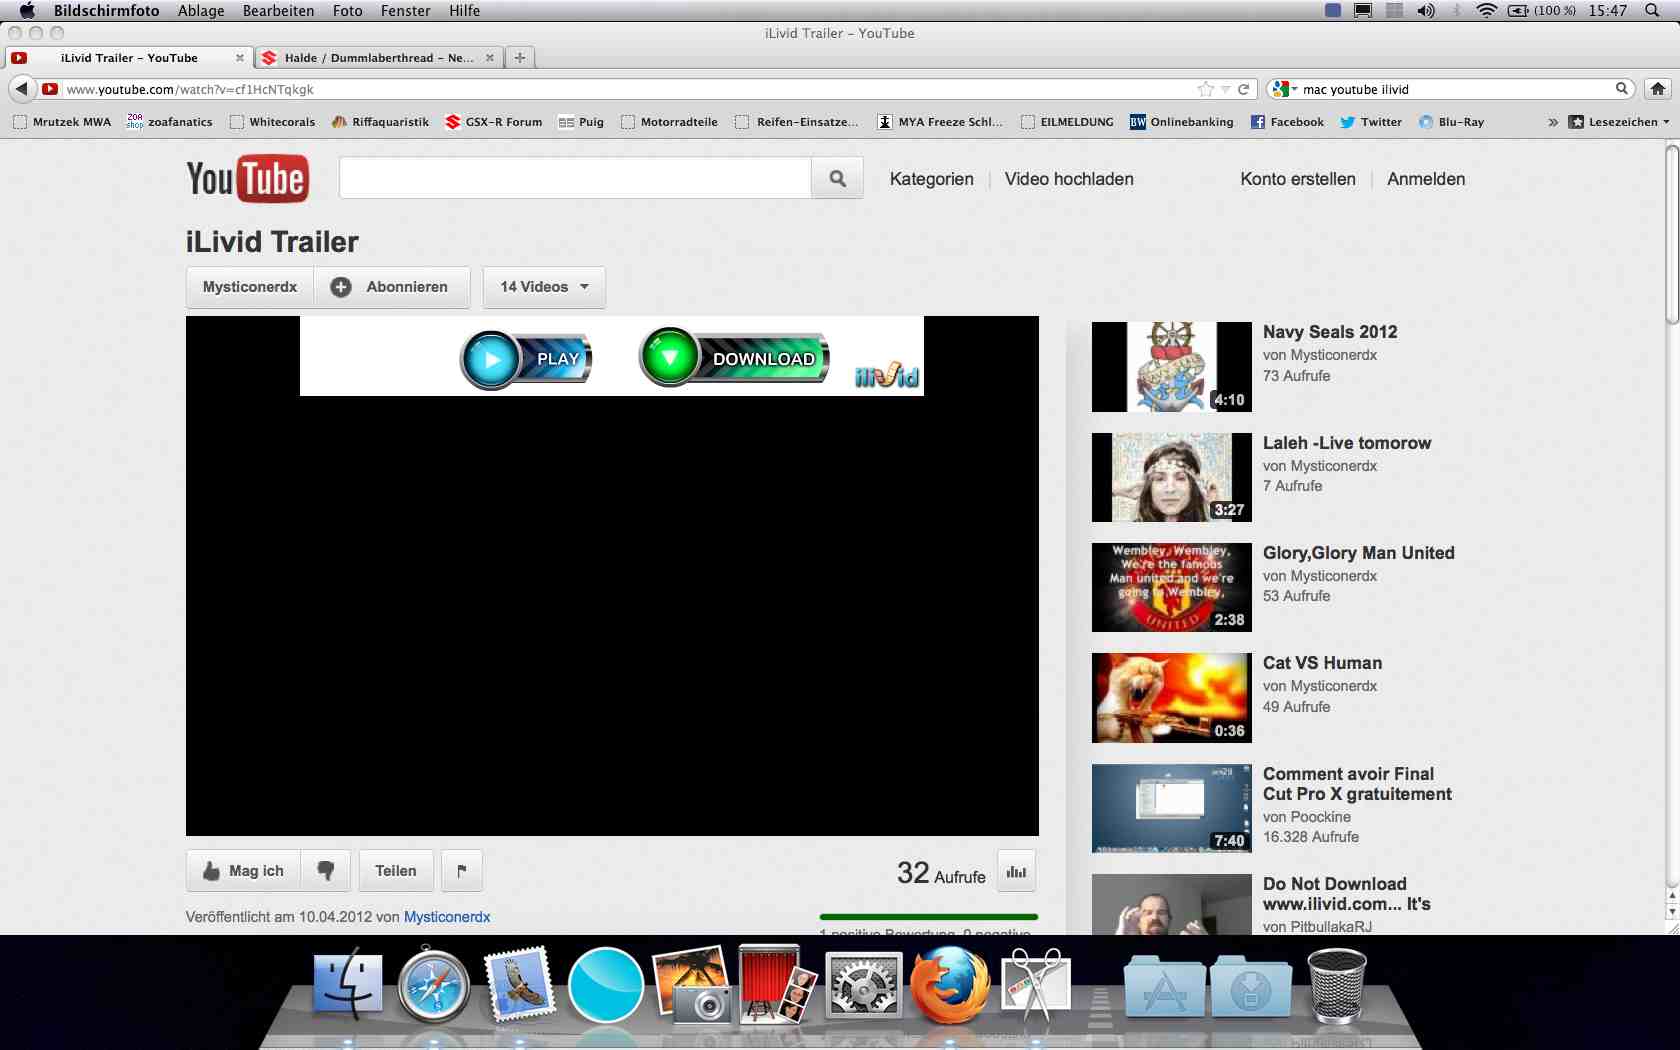
Task: Launch Safari from the Dock
Action: 433,985
